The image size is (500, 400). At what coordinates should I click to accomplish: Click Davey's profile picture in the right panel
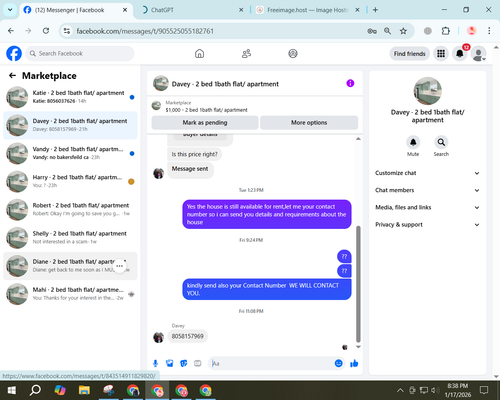pyautogui.click(x=427, y=91)
